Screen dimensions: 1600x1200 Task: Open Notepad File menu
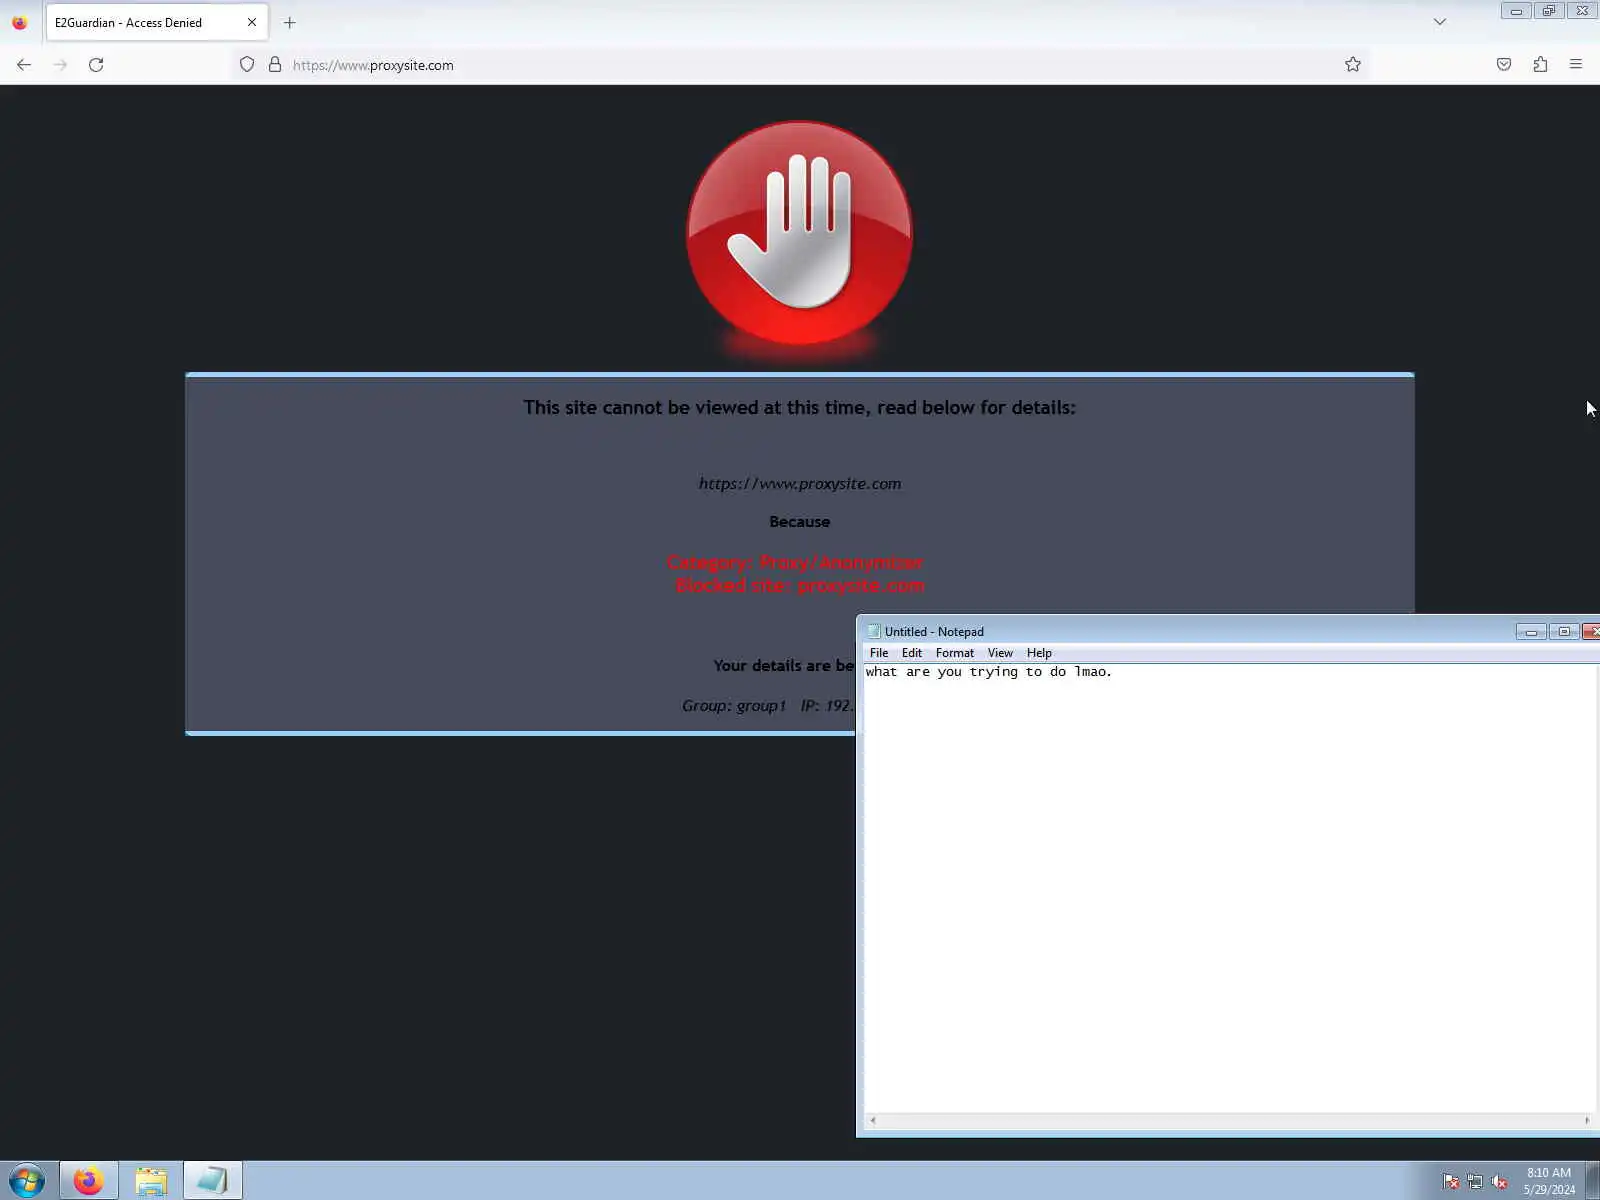879,653
